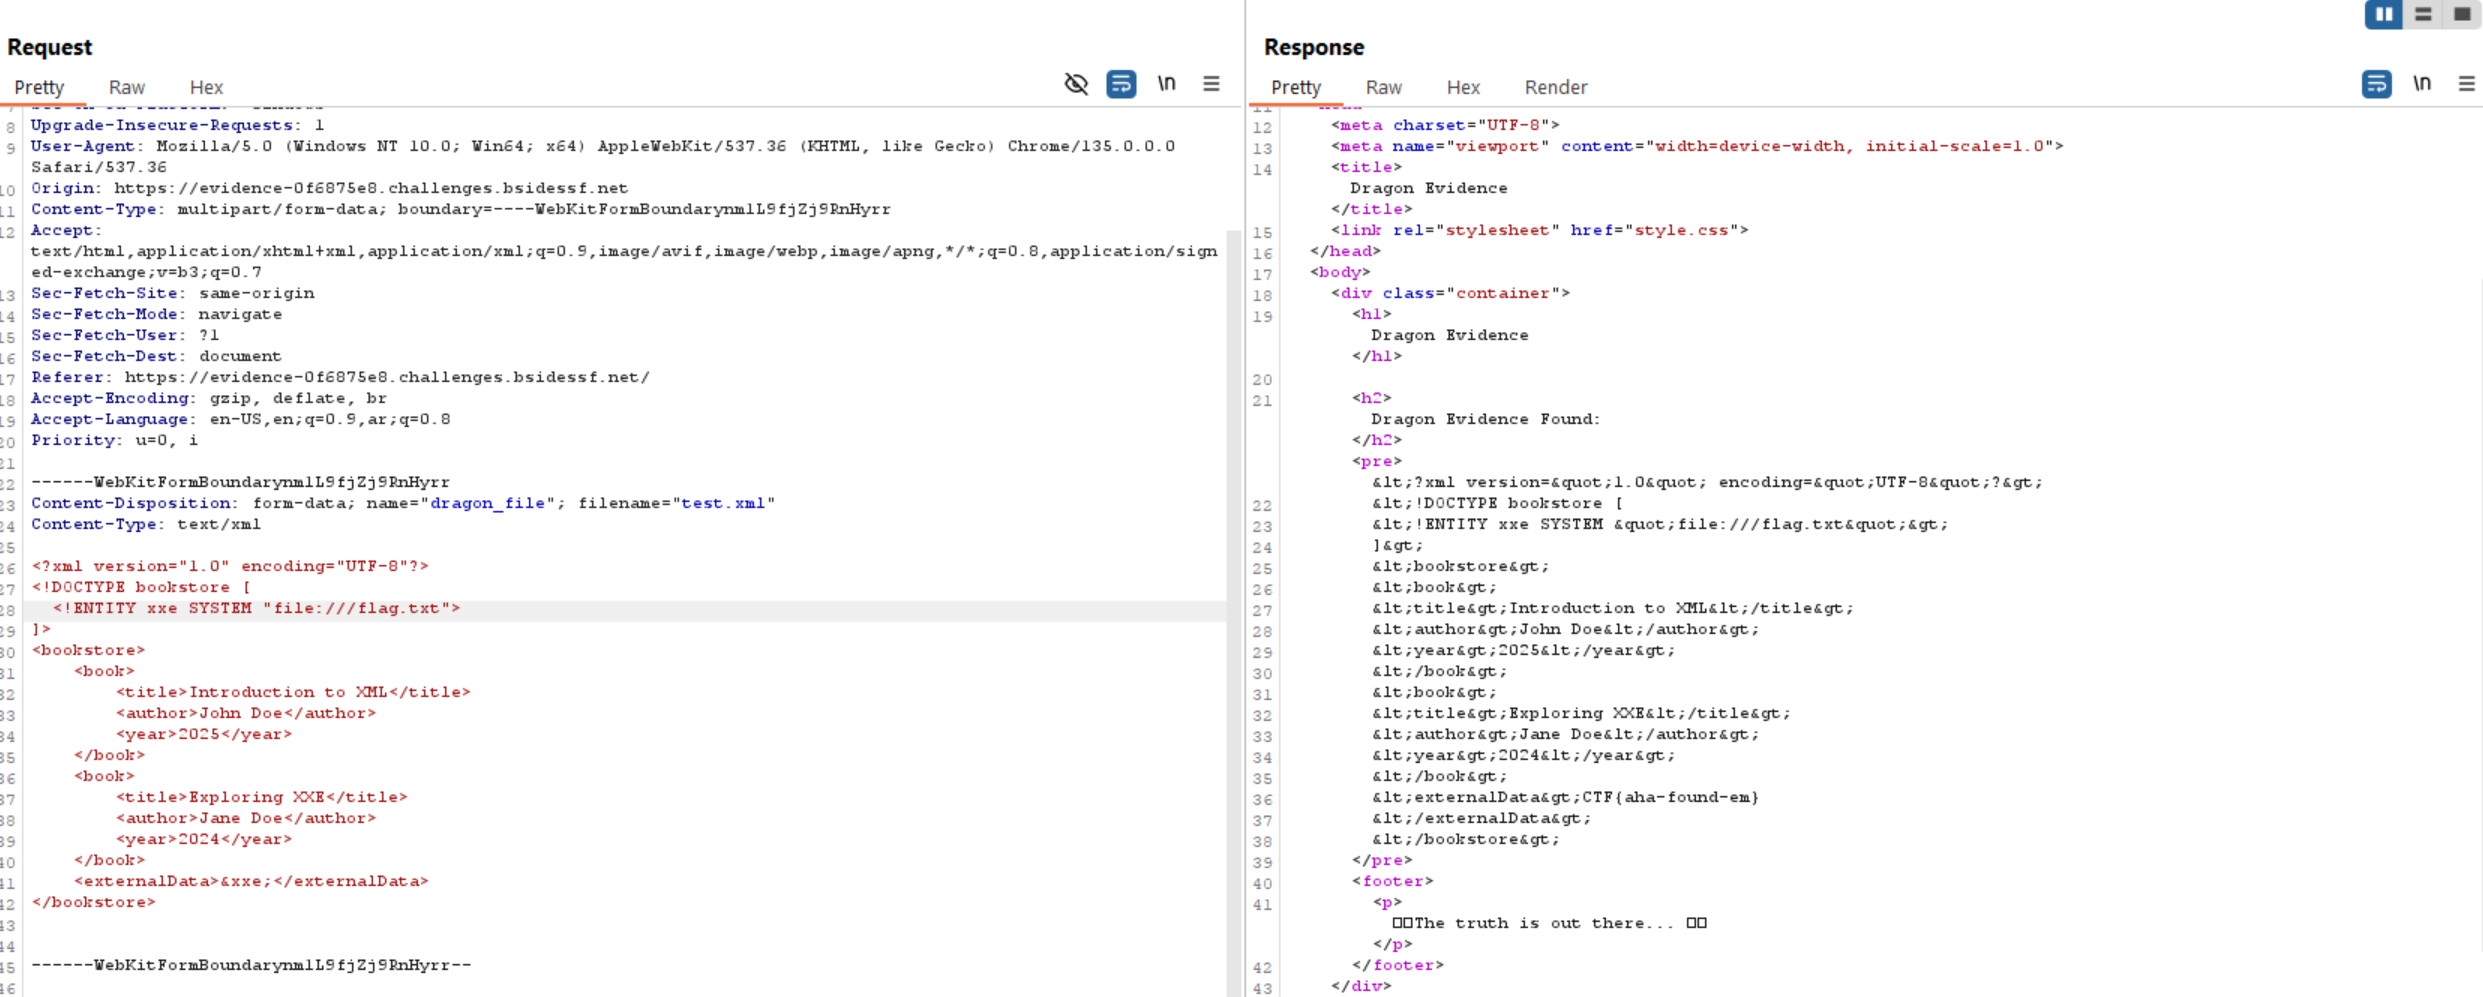Click the Accept-Language header line
2483x997 pixels.
(x=240, y=419)
